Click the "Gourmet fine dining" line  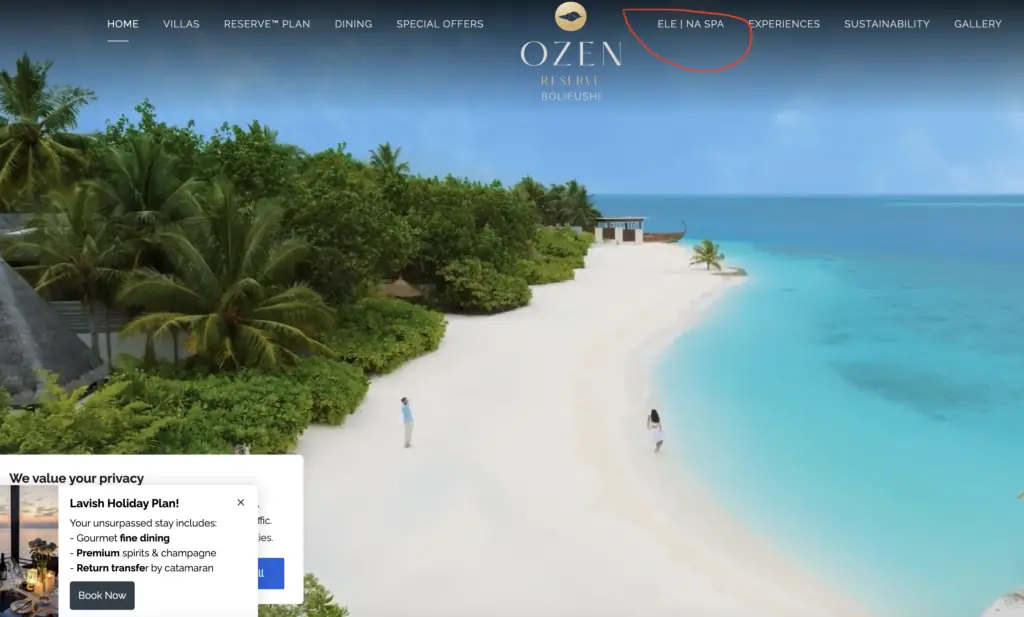click(x=120, y=538)
